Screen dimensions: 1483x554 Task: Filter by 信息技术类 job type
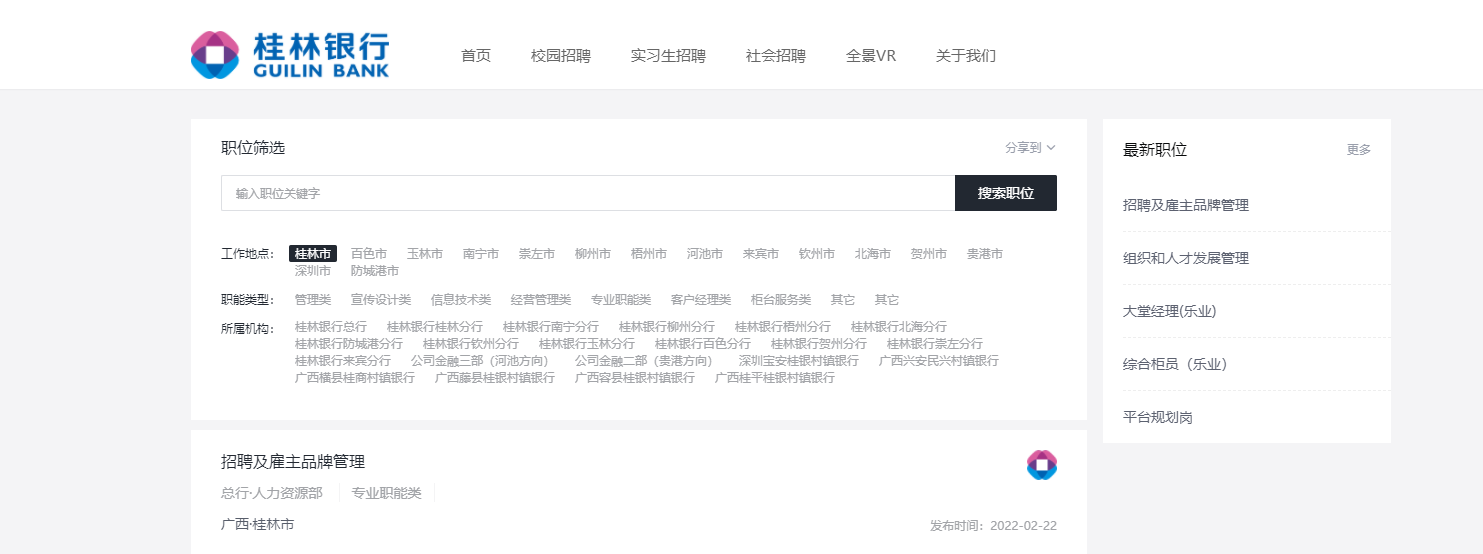[x=460, y=300]
